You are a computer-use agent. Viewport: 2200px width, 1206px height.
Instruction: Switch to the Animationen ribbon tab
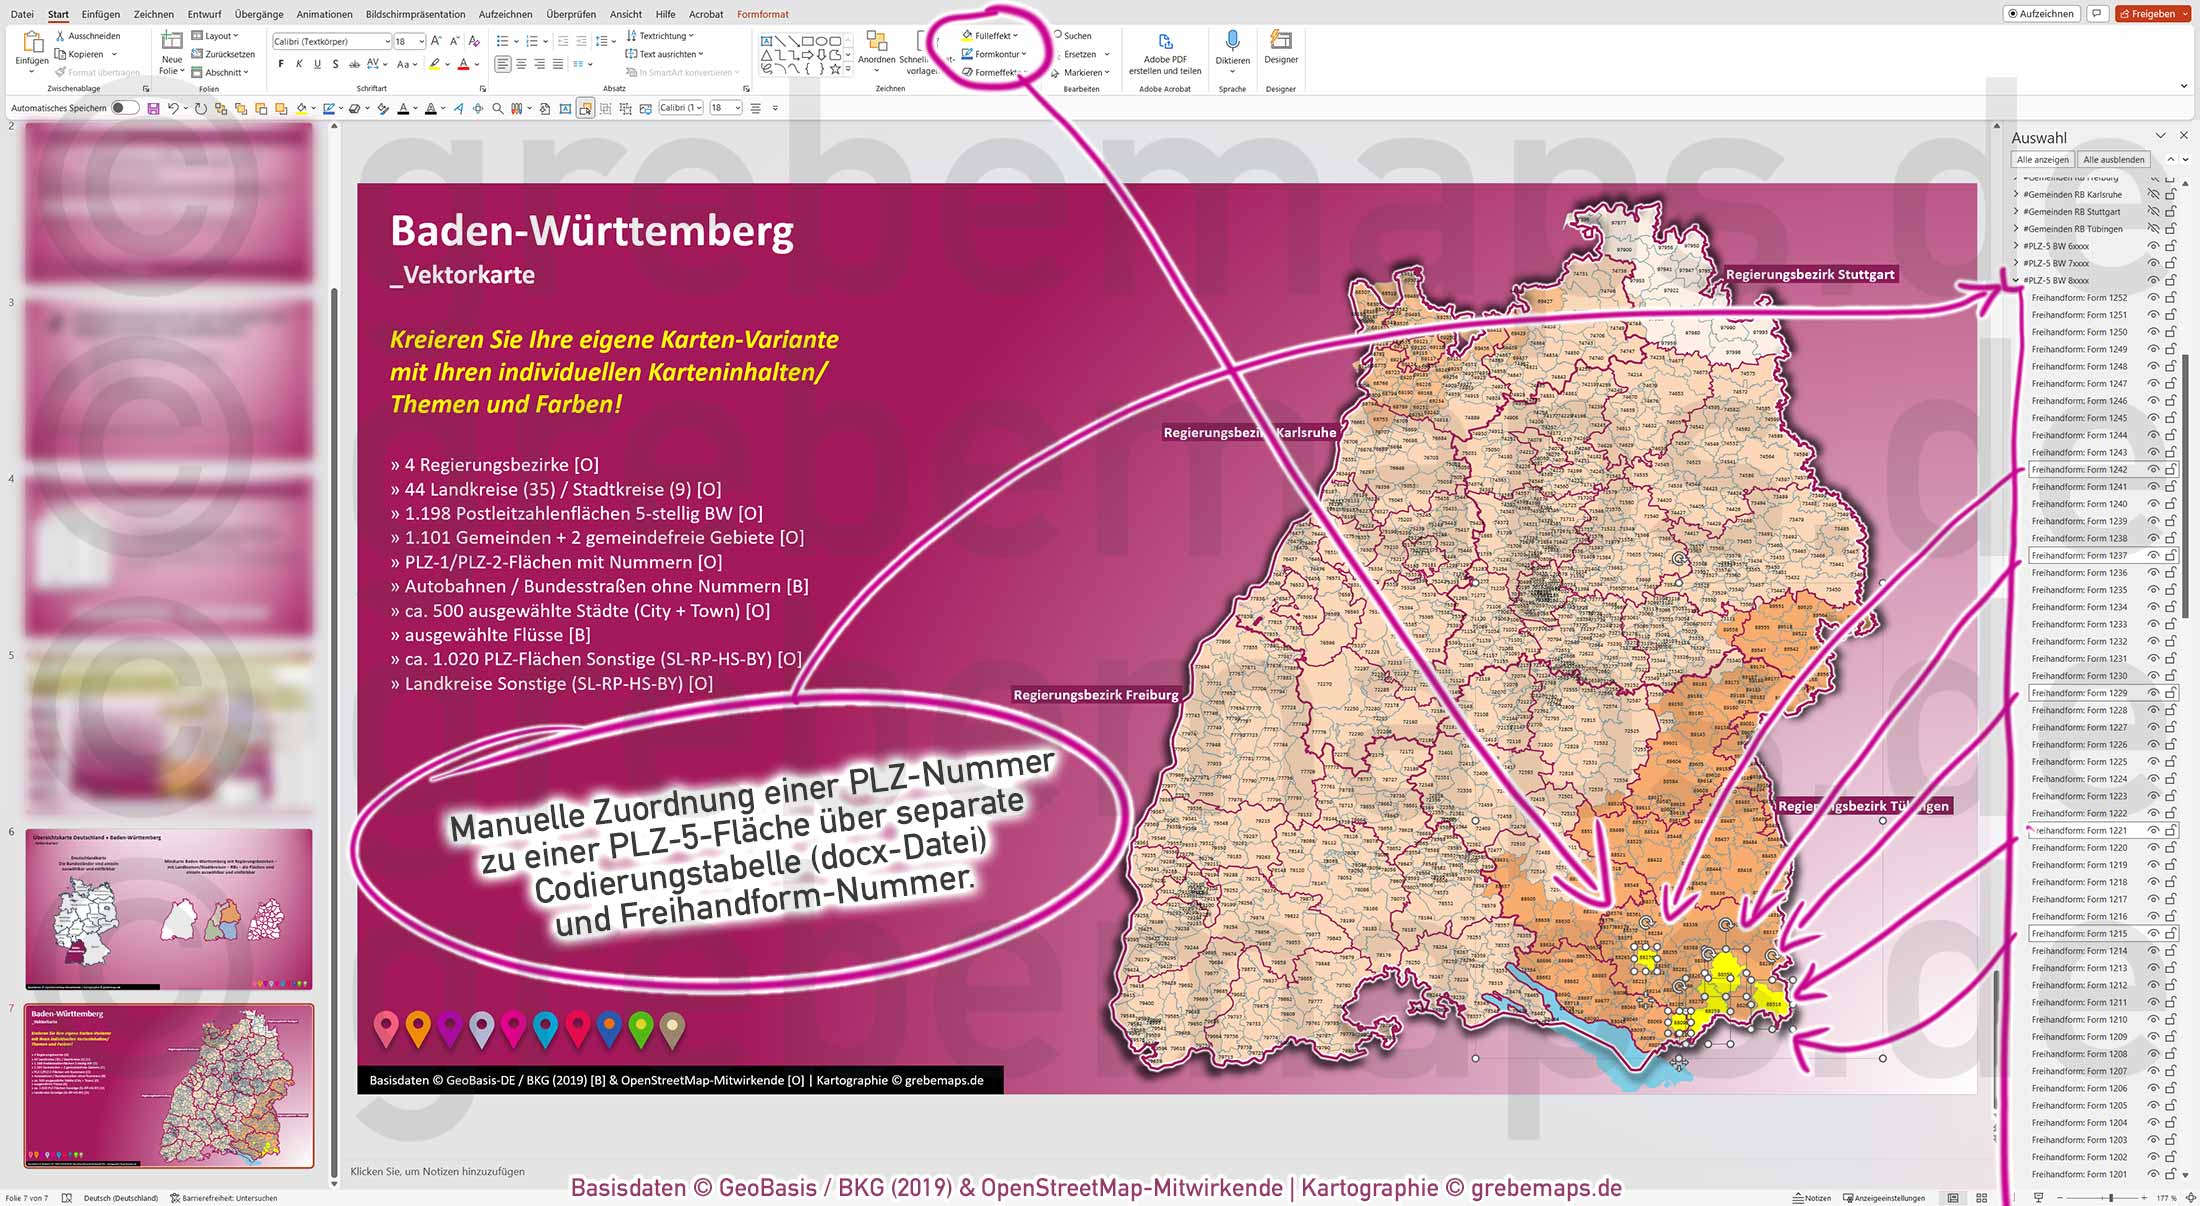pyautogui.click(x=324, y=14)
